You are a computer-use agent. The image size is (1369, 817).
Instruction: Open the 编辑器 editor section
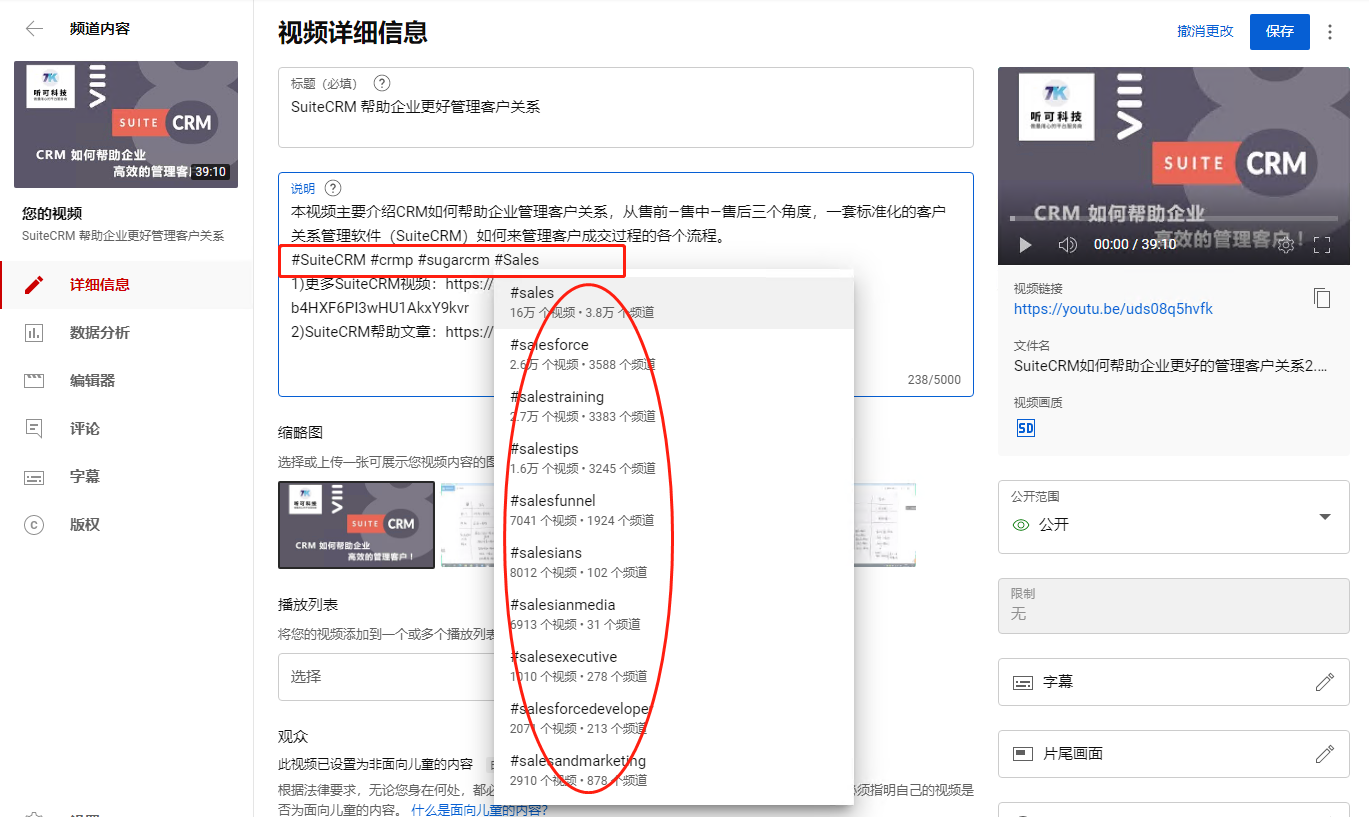click(x=127, y=381)
